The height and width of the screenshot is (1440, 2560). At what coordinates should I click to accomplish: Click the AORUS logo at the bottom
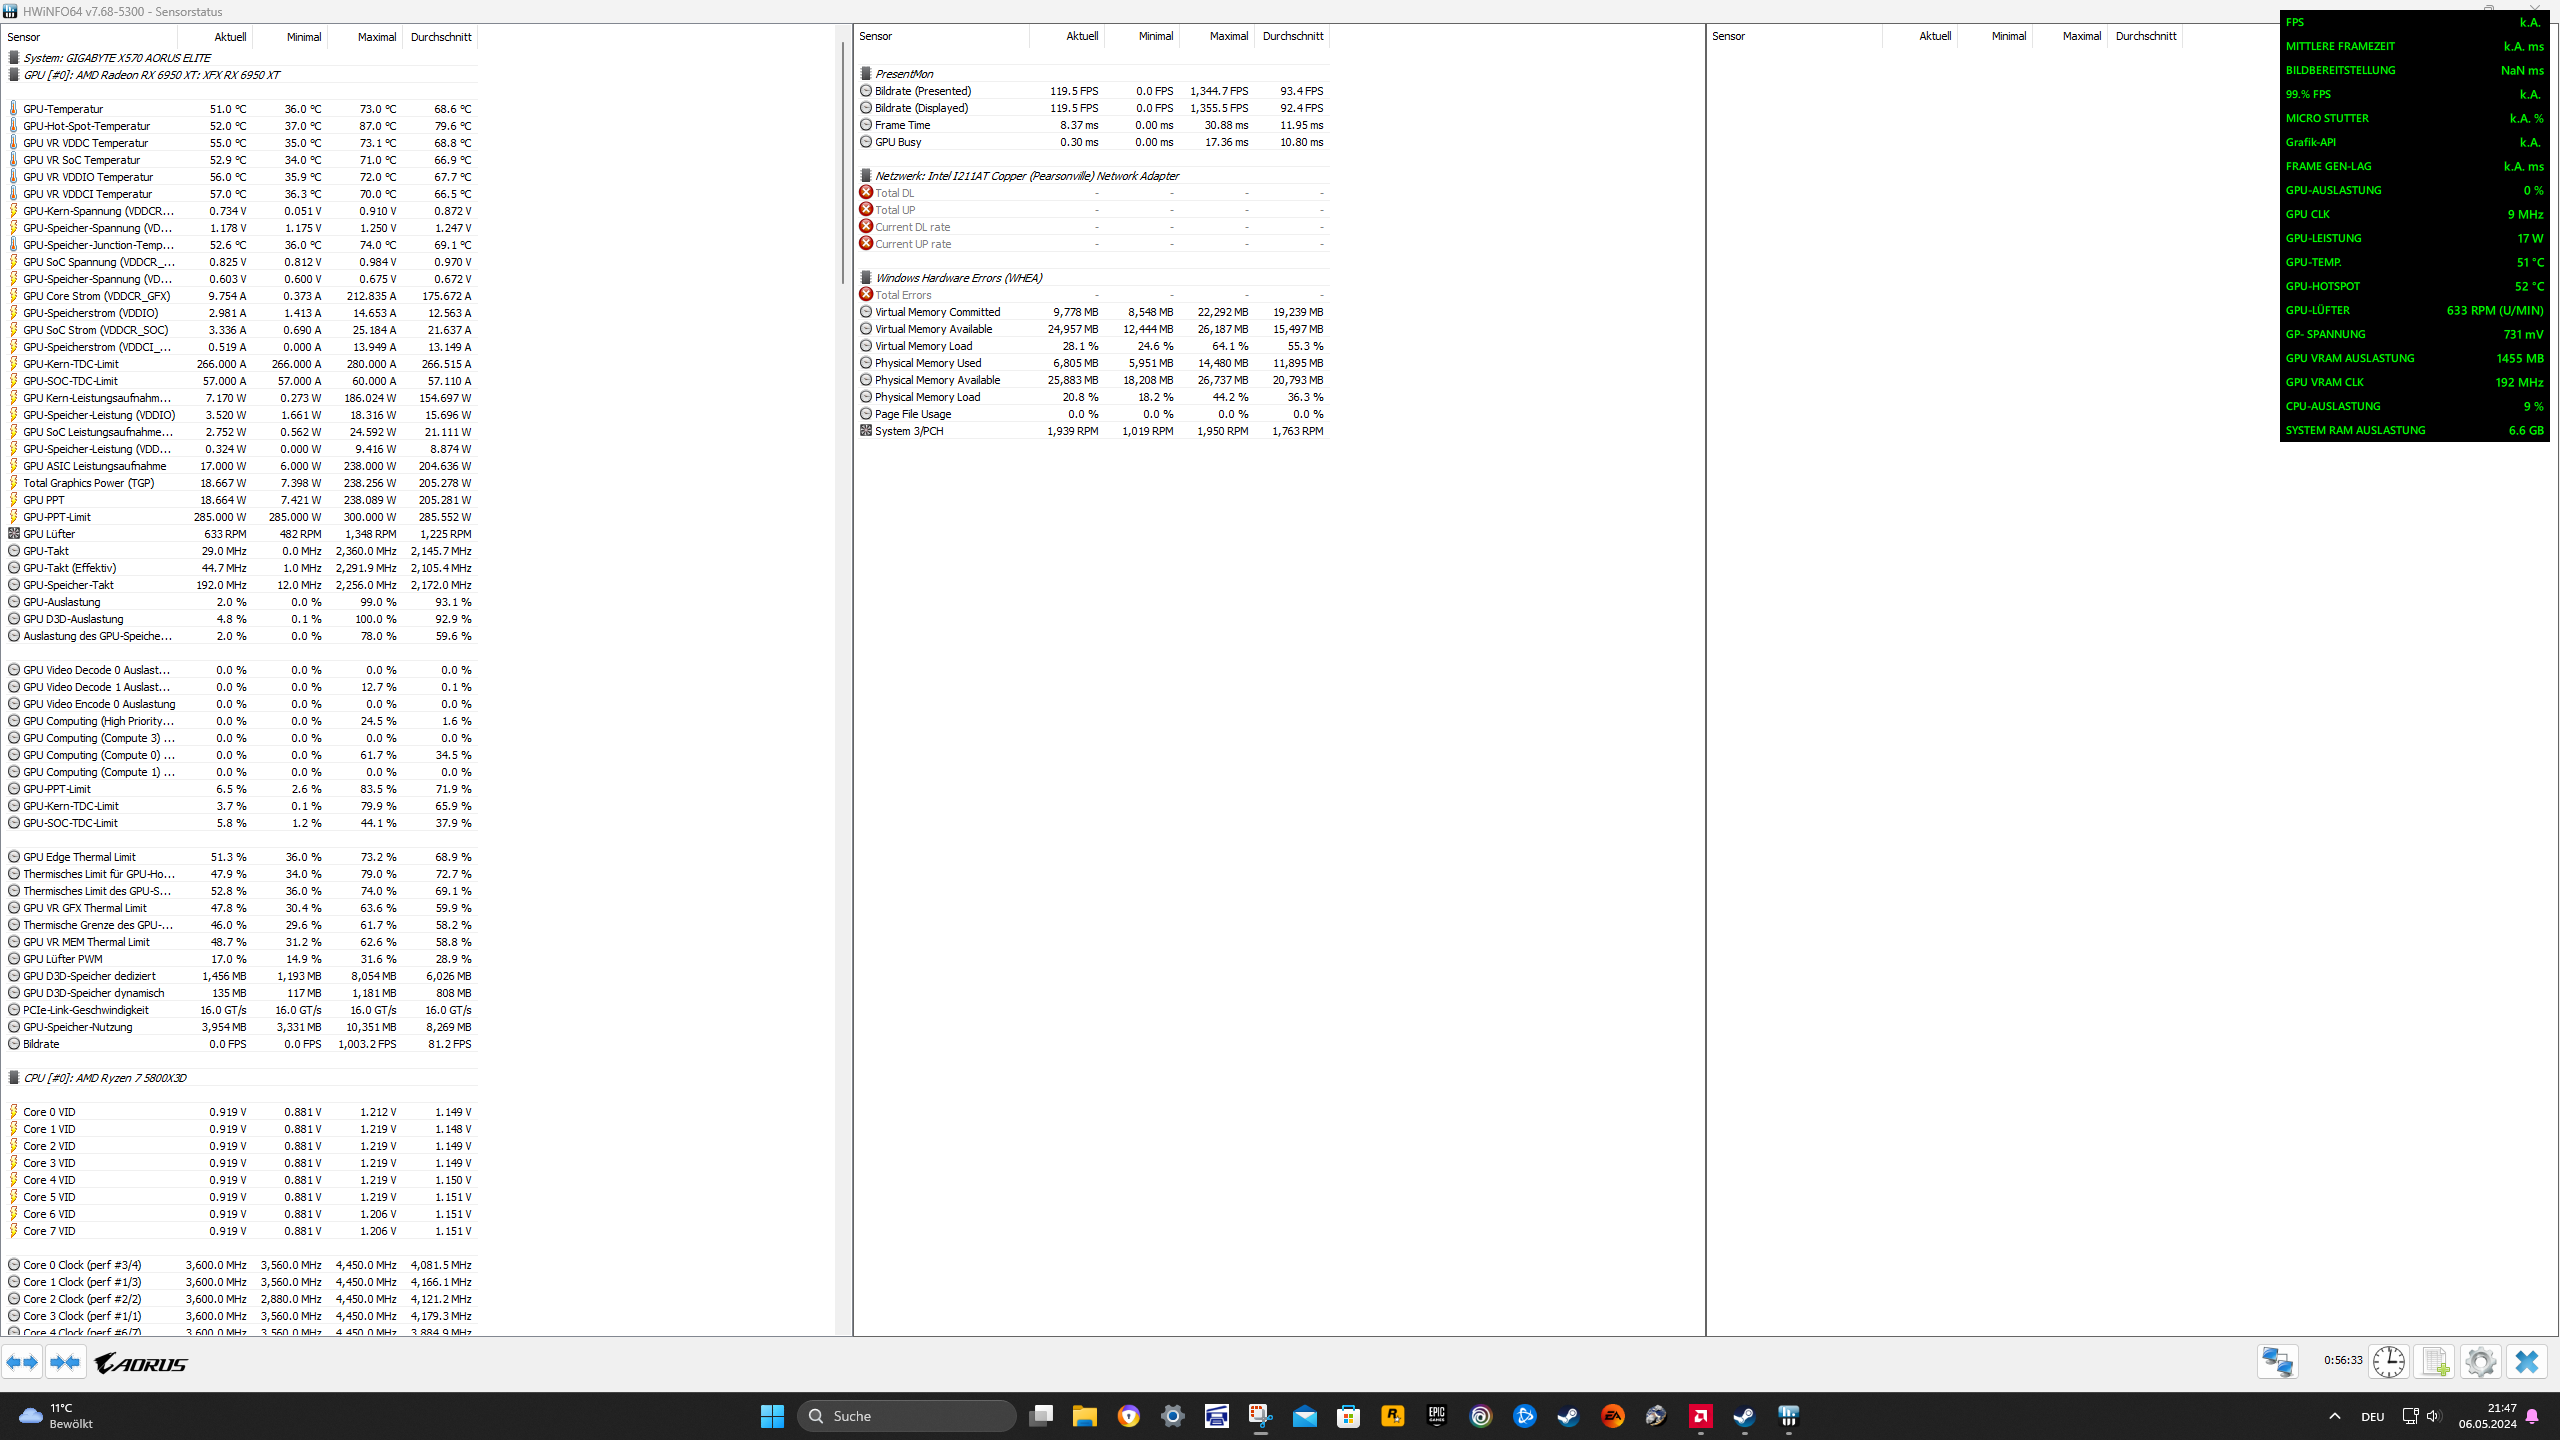coord(141,1363)
